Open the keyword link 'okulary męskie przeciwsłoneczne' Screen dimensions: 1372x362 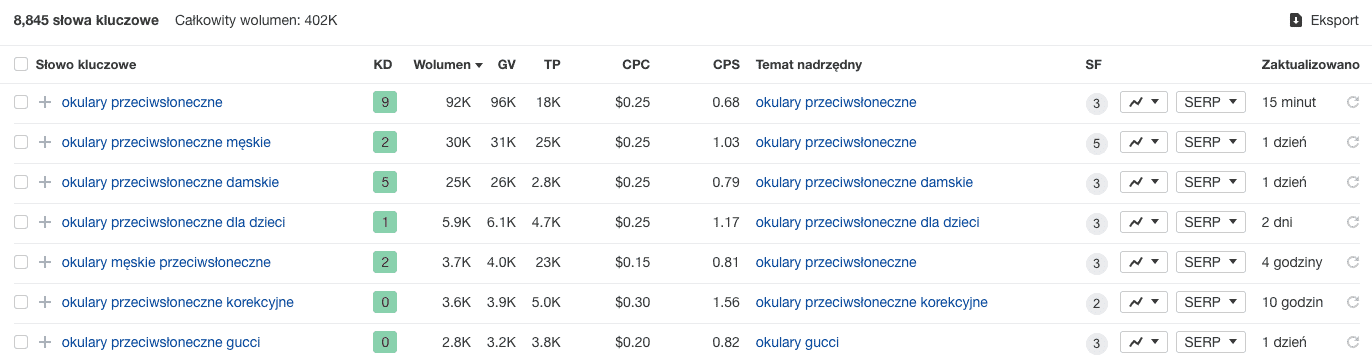pos(166,262)
